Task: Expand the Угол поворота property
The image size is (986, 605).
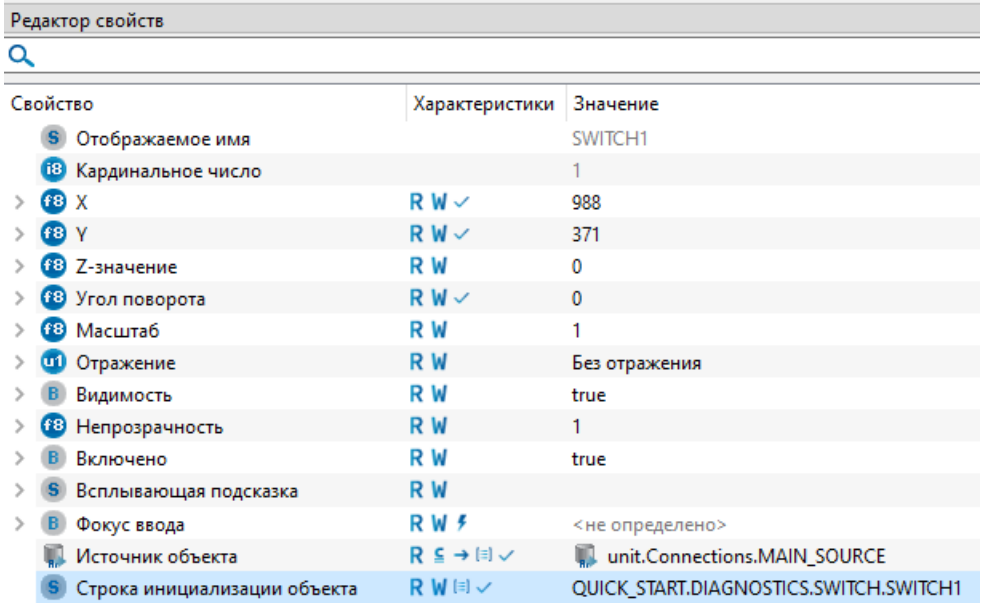Action: 18,299
